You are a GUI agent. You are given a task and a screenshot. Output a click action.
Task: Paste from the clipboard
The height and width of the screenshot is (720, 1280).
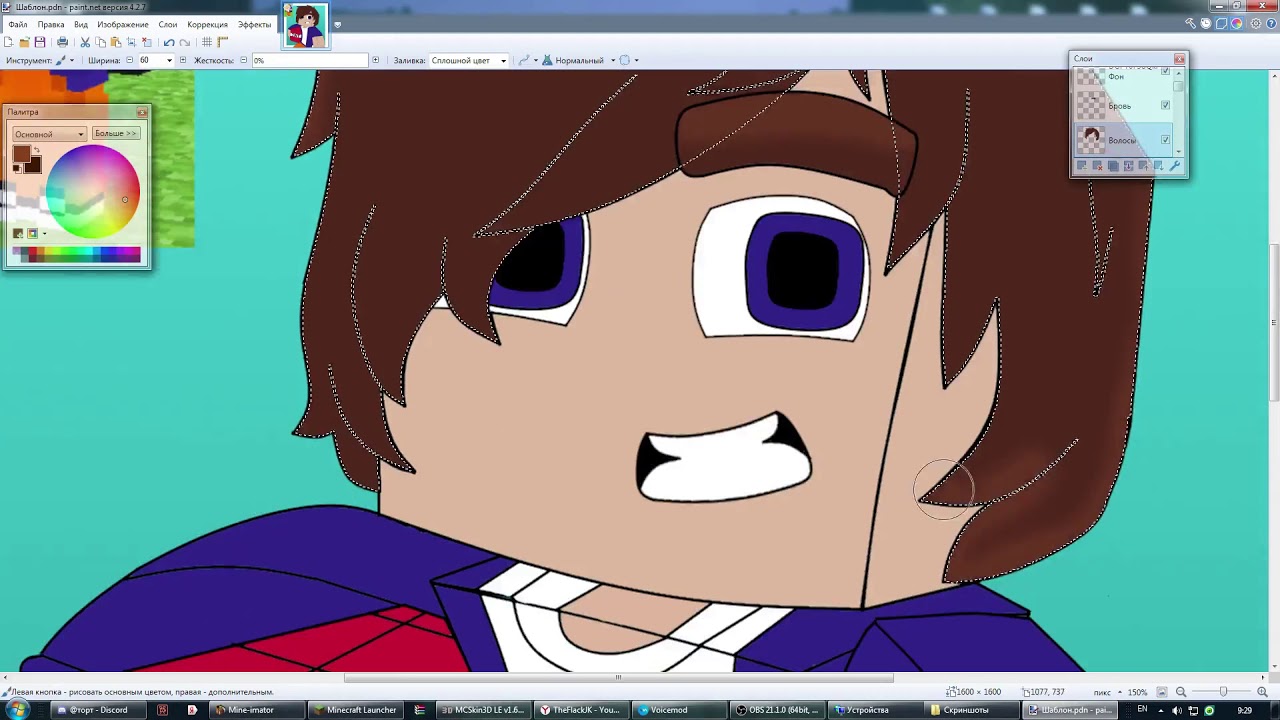pos(116,42)
